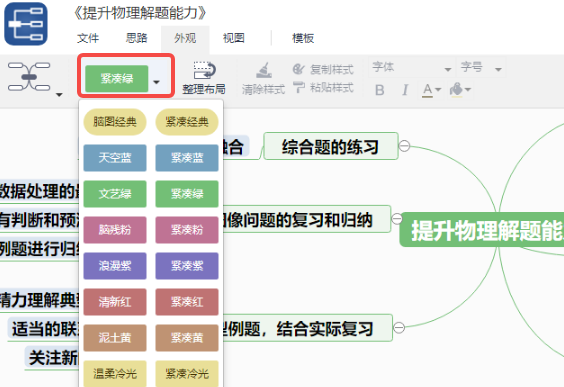Click the 粘贴样式 paint roller icon
The image size is (564, 387).
299,87
